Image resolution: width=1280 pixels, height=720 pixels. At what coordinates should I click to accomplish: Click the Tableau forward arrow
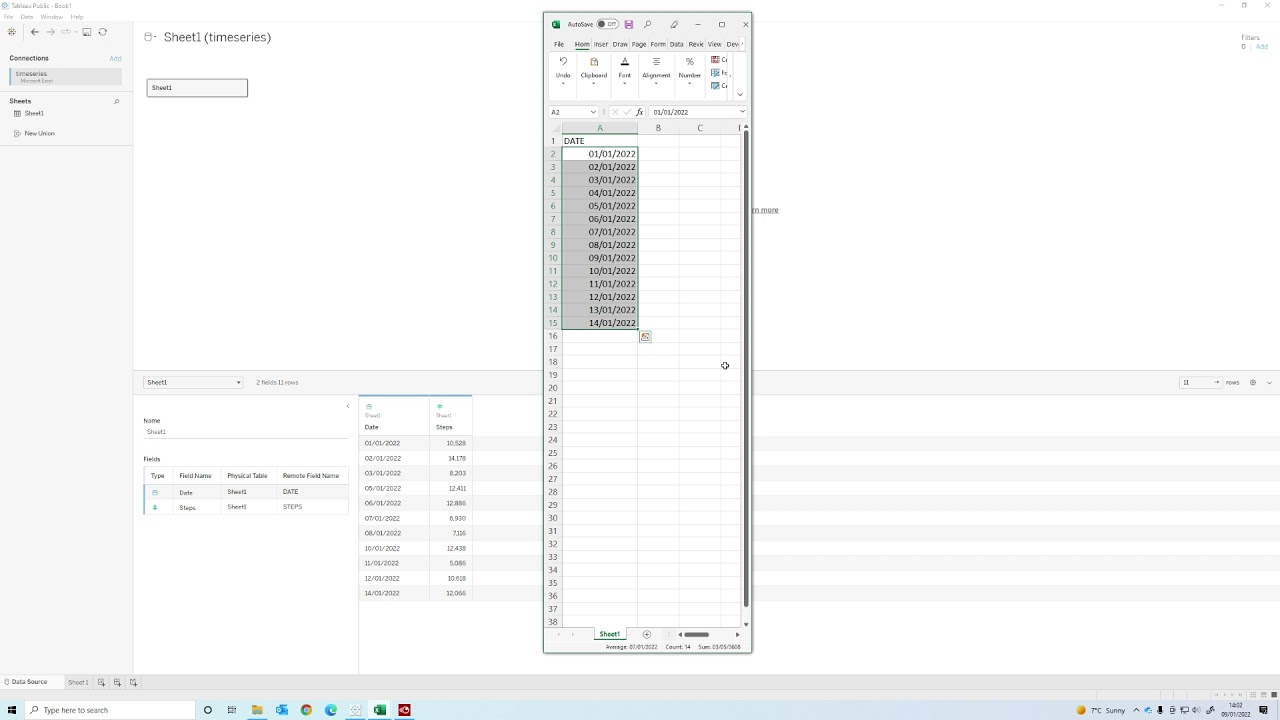click(50, 32)
